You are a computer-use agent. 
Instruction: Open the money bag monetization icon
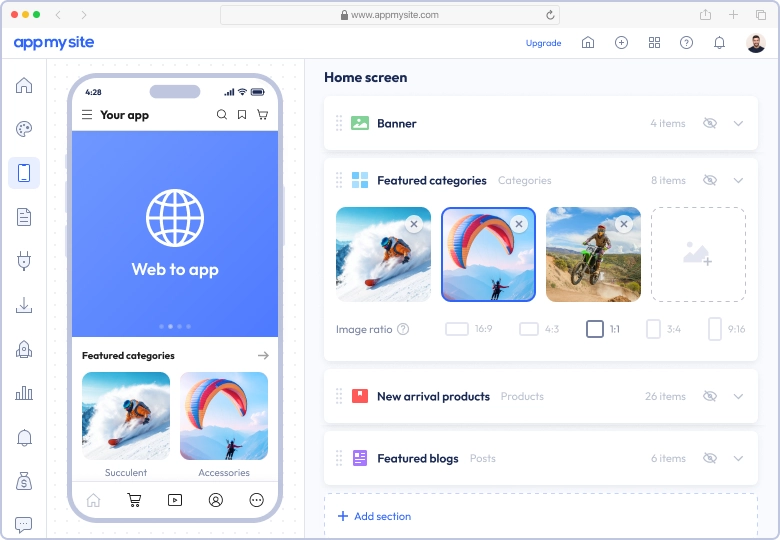pyautogui.click(x=24, y=481)
